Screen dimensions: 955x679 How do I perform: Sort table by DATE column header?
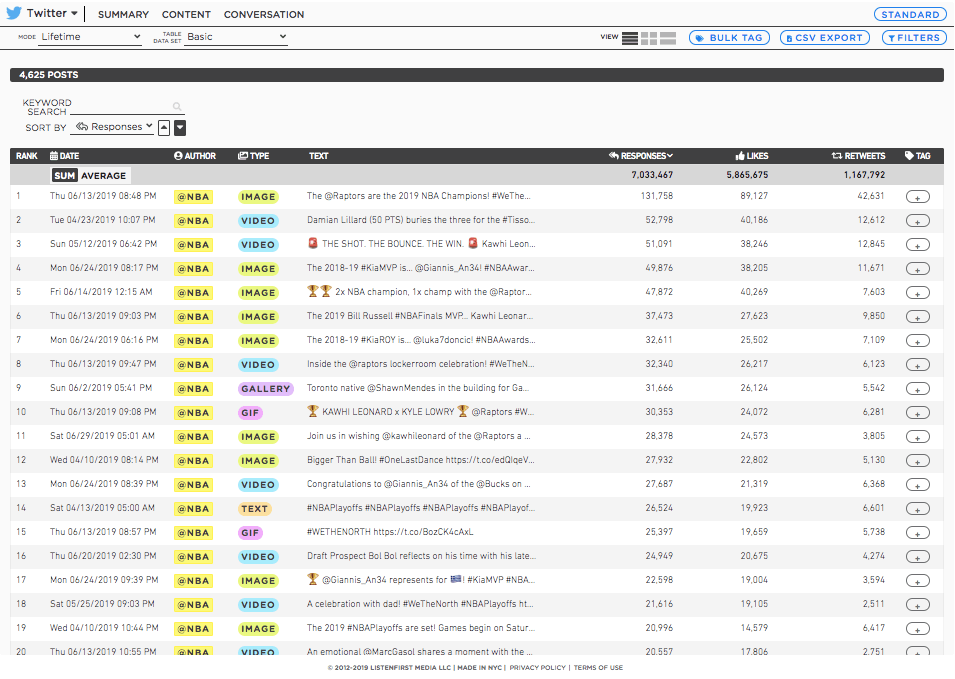[65, 156]
